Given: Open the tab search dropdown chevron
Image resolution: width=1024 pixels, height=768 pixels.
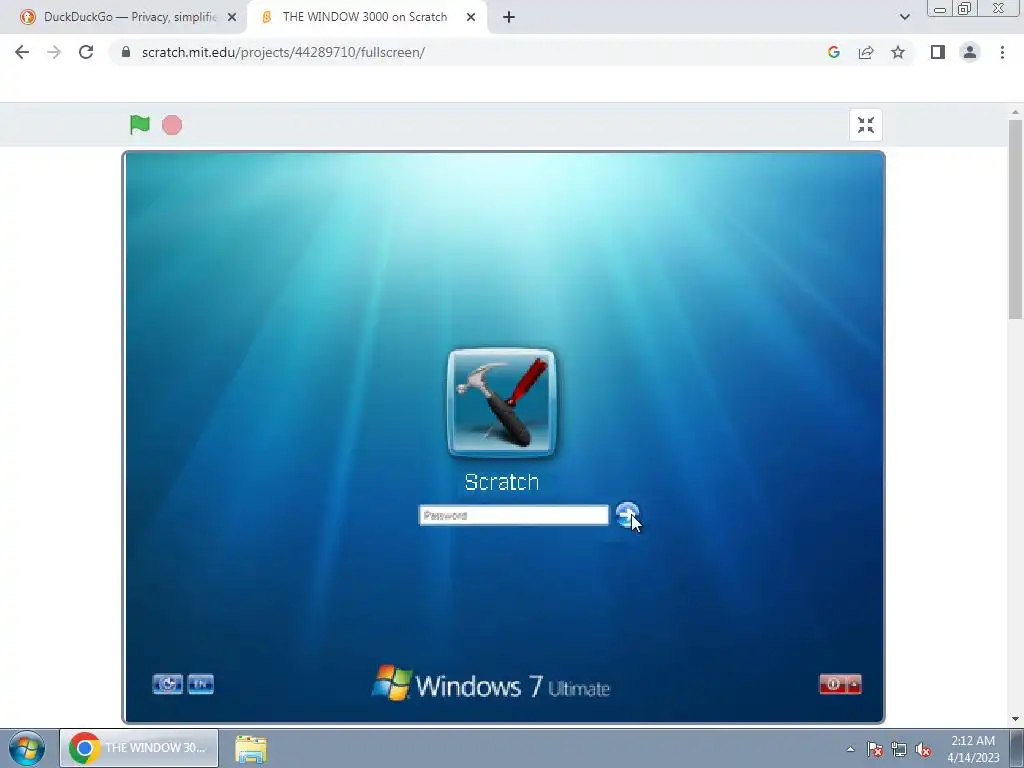Looking at the screenshot, I should coord(904,17).
